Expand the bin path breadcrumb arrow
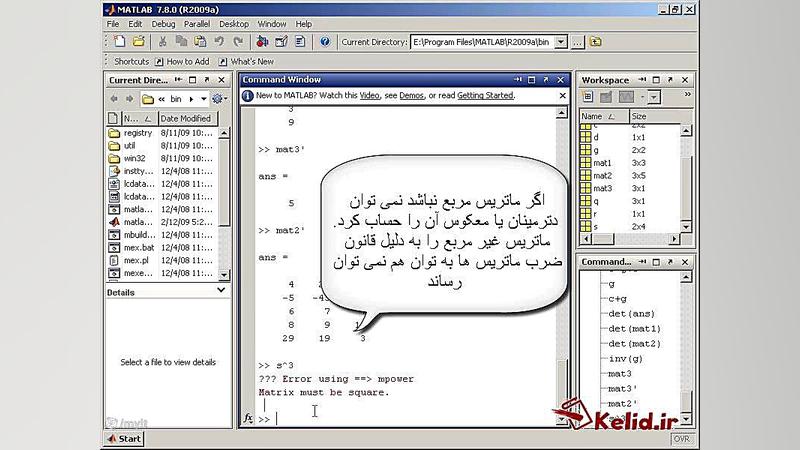The image size is (800, 450). pos(191,99)
